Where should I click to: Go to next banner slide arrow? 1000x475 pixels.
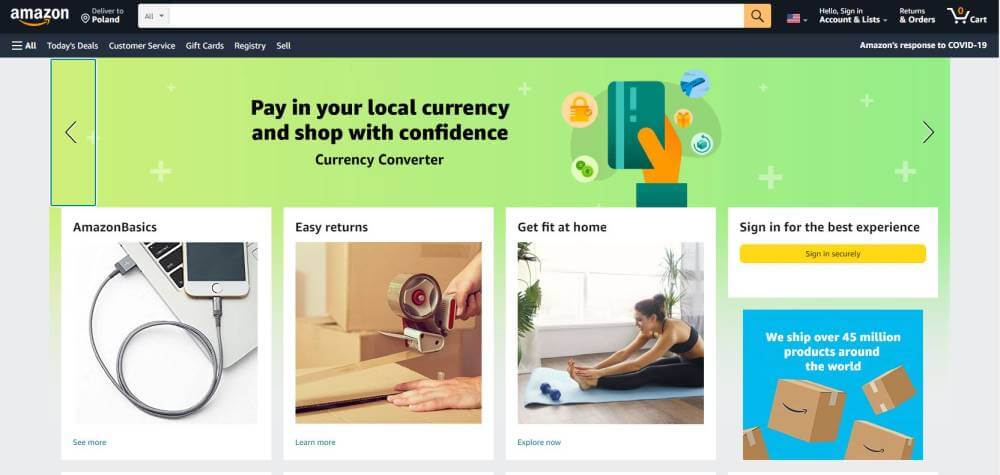[x=928, y=132]
